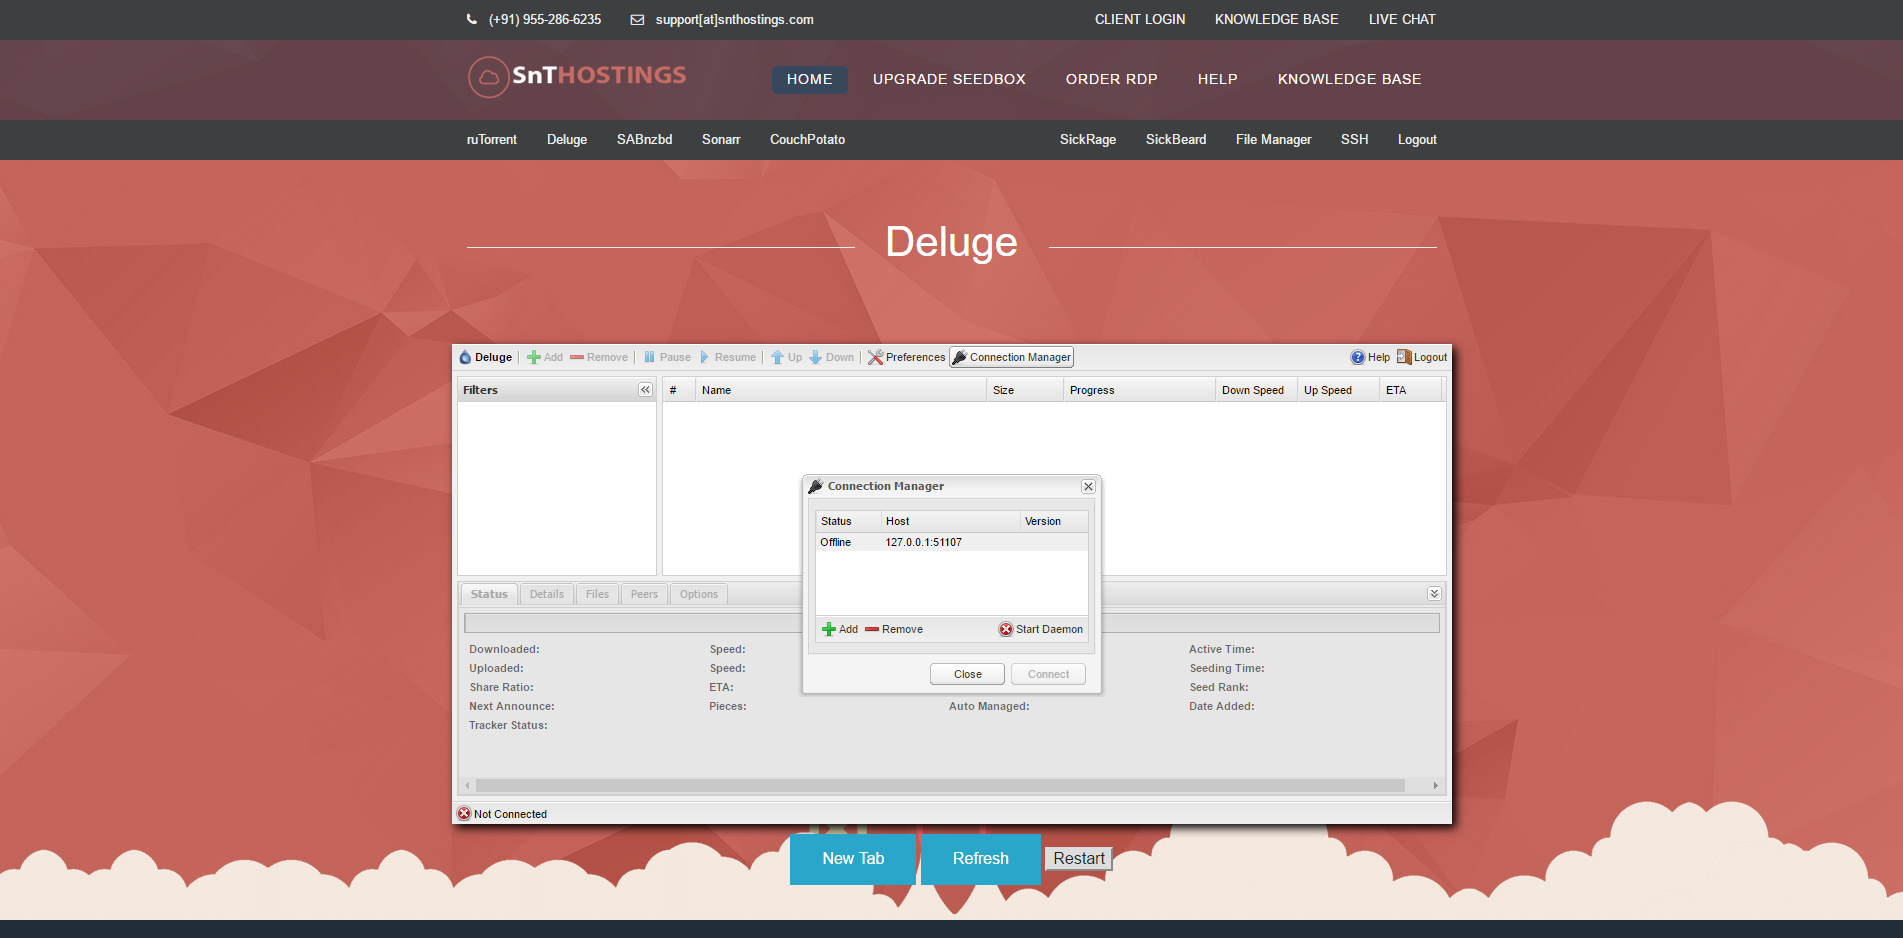Click the support email envelope icon
Screen dimensions: 1903x938
pyautogui.click(x=637, y=19)
